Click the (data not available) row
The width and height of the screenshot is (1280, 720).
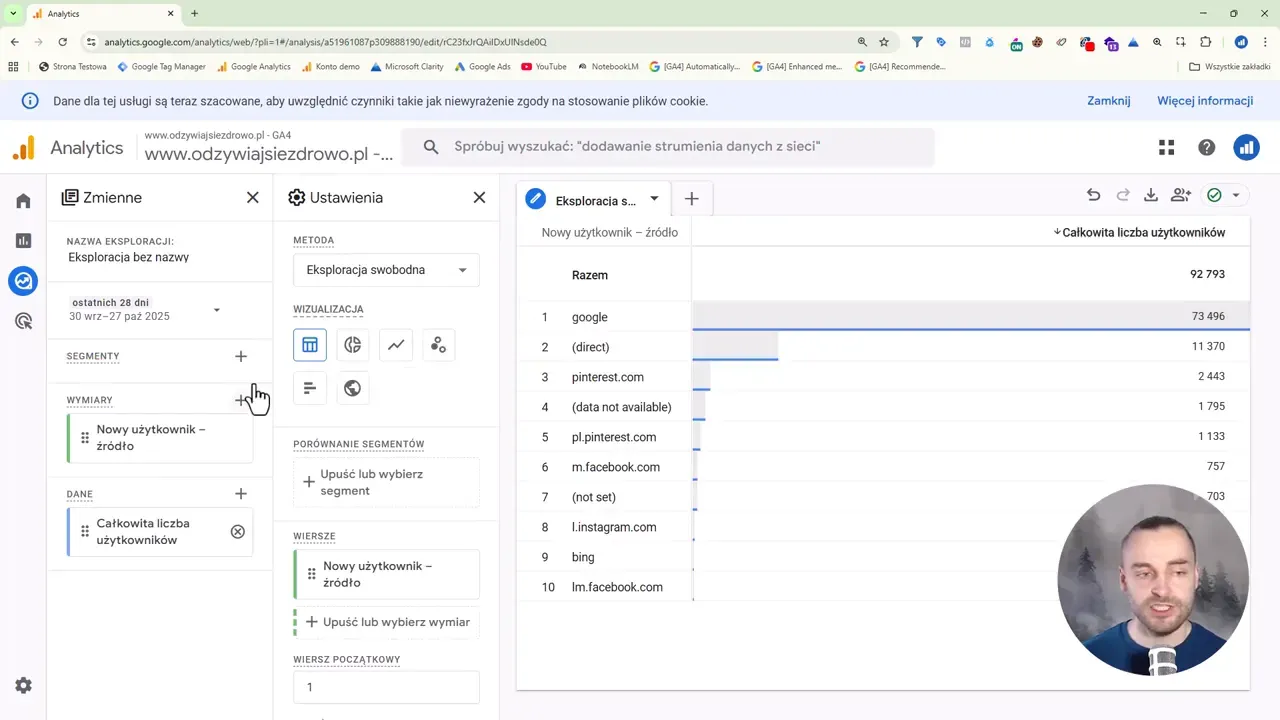(x=883, y=407)
